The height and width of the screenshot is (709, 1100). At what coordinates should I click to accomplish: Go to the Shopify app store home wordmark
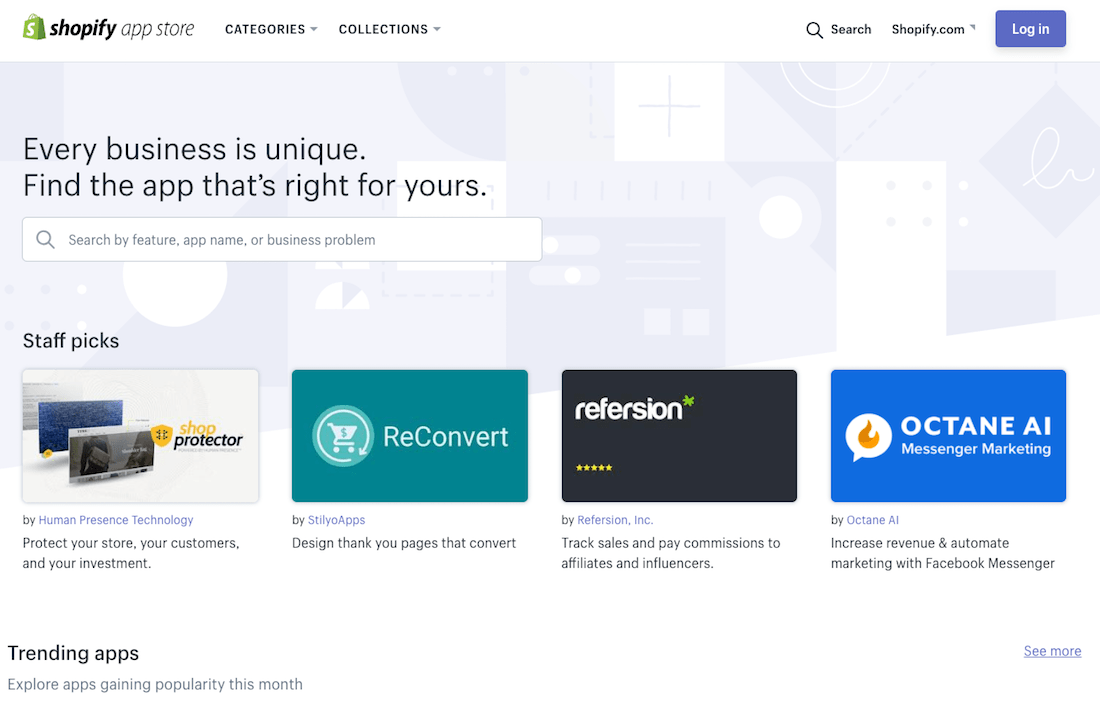(121, 29)
